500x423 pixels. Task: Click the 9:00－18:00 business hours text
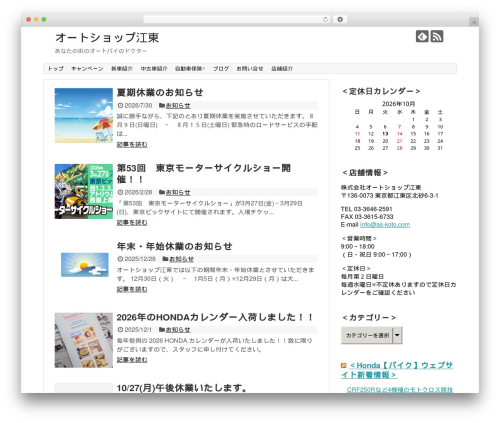[358, 247]
